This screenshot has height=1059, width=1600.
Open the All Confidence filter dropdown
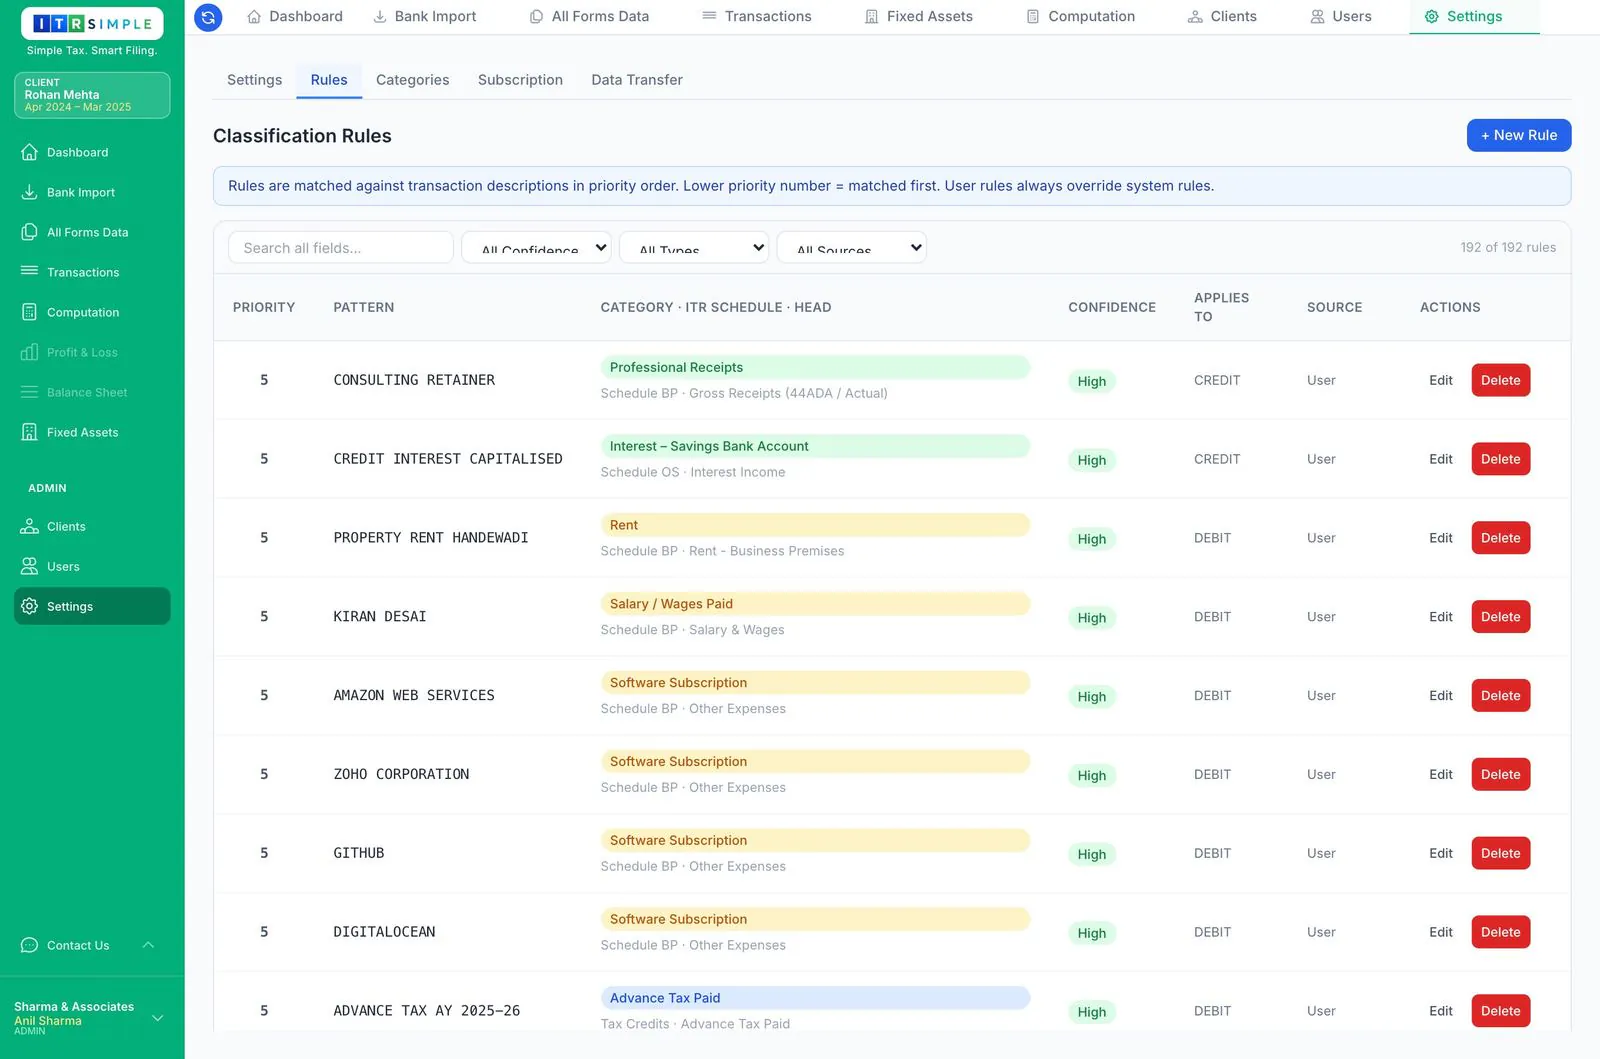click(x=536, y=248)
